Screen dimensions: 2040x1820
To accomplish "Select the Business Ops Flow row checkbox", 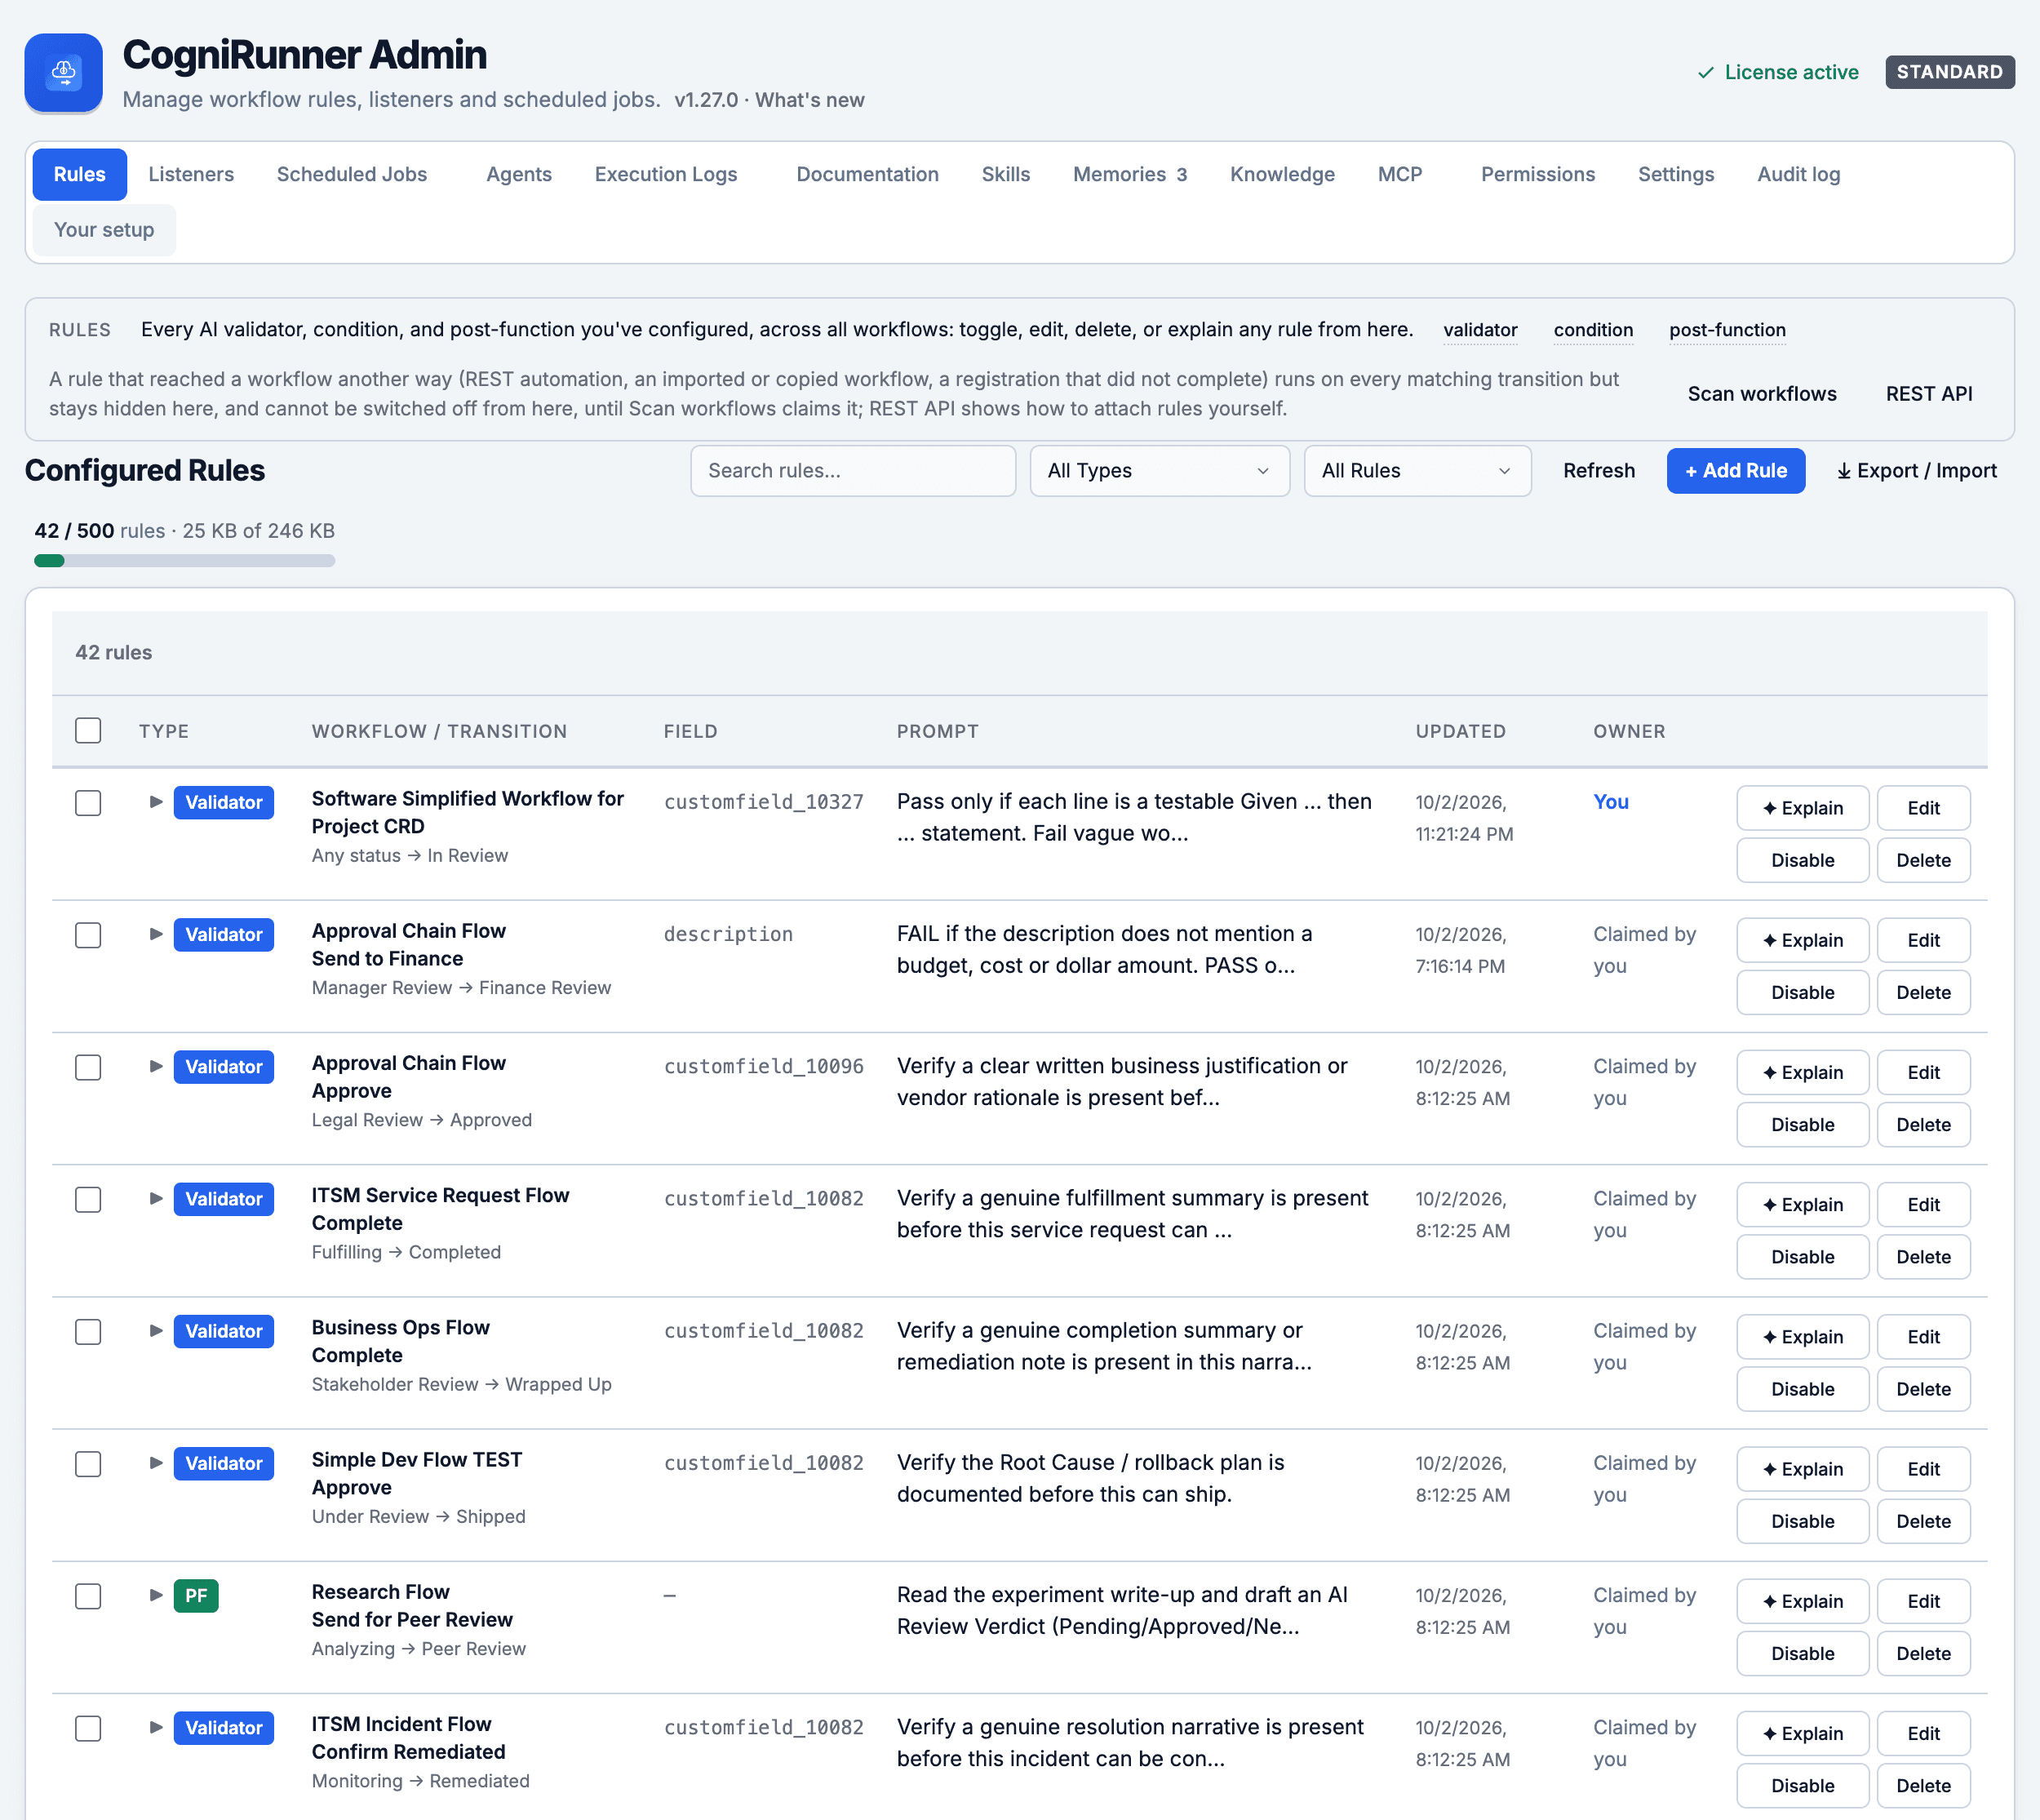I will coord(88,1332).
